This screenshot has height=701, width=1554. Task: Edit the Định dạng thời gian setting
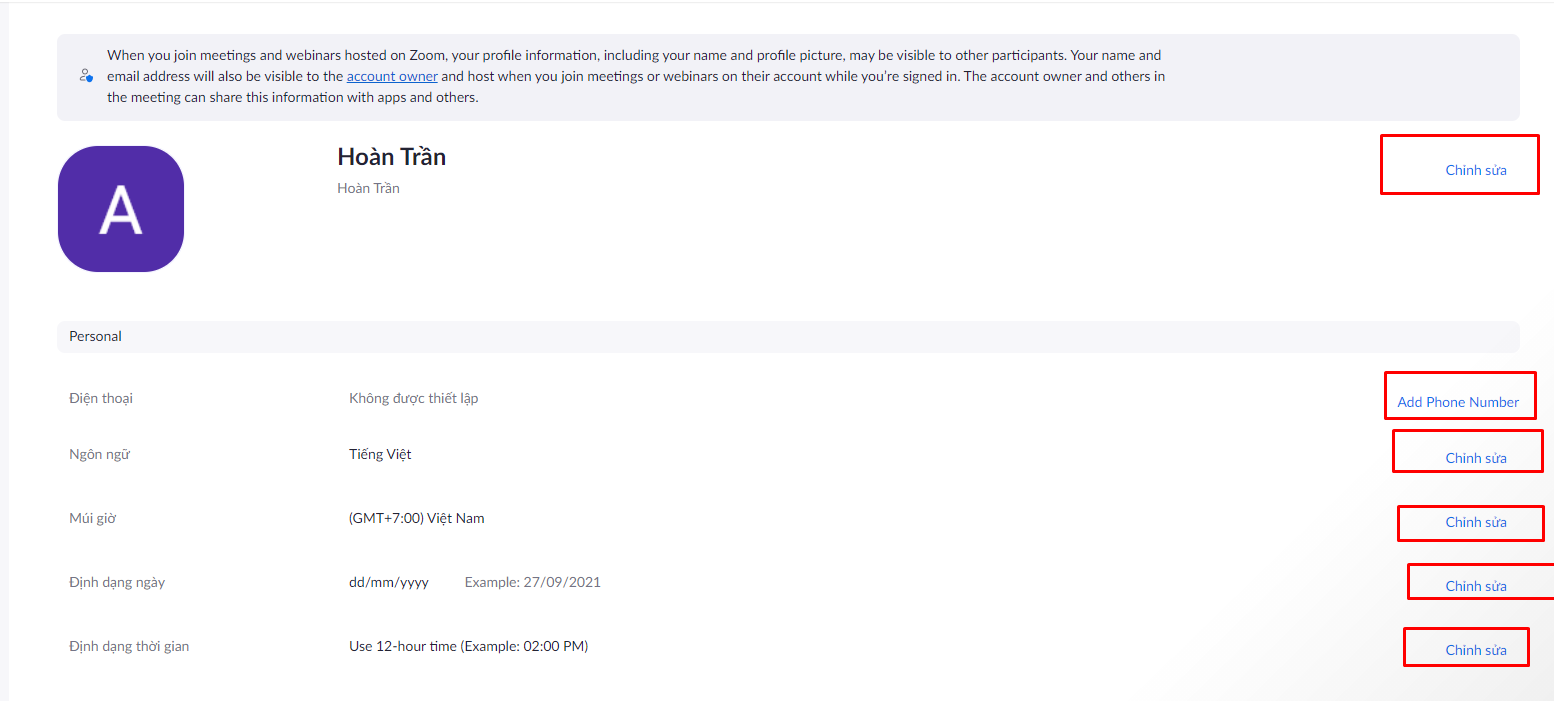tap(1475, 650)
